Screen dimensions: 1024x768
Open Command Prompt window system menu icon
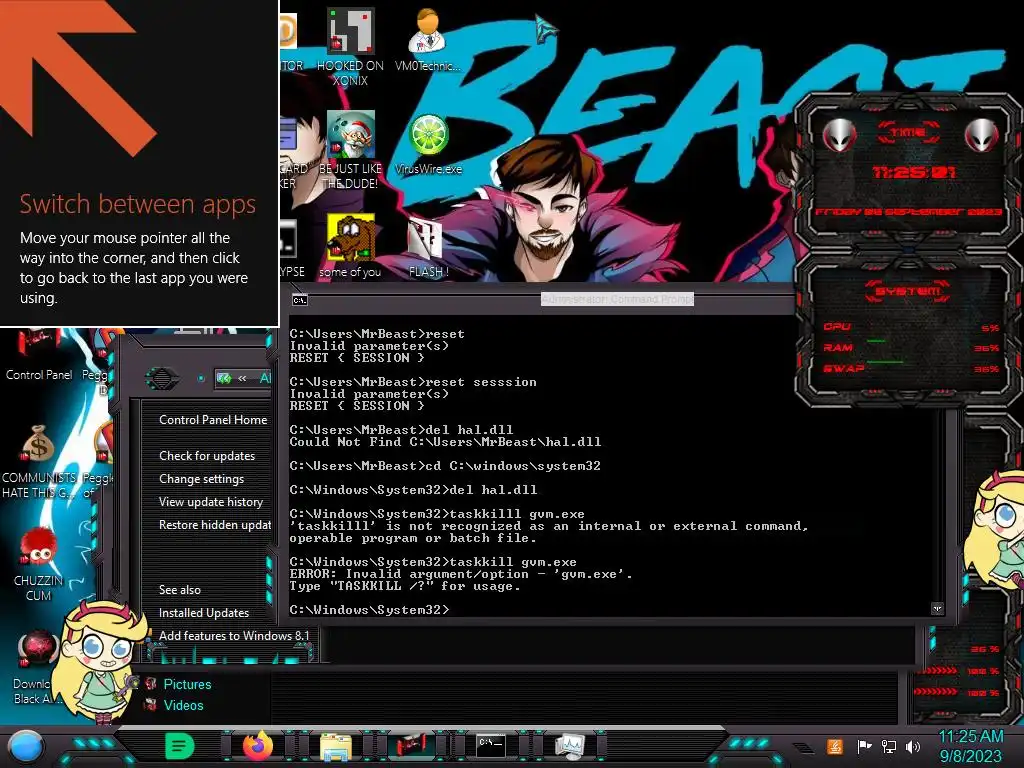pos(300,300)
